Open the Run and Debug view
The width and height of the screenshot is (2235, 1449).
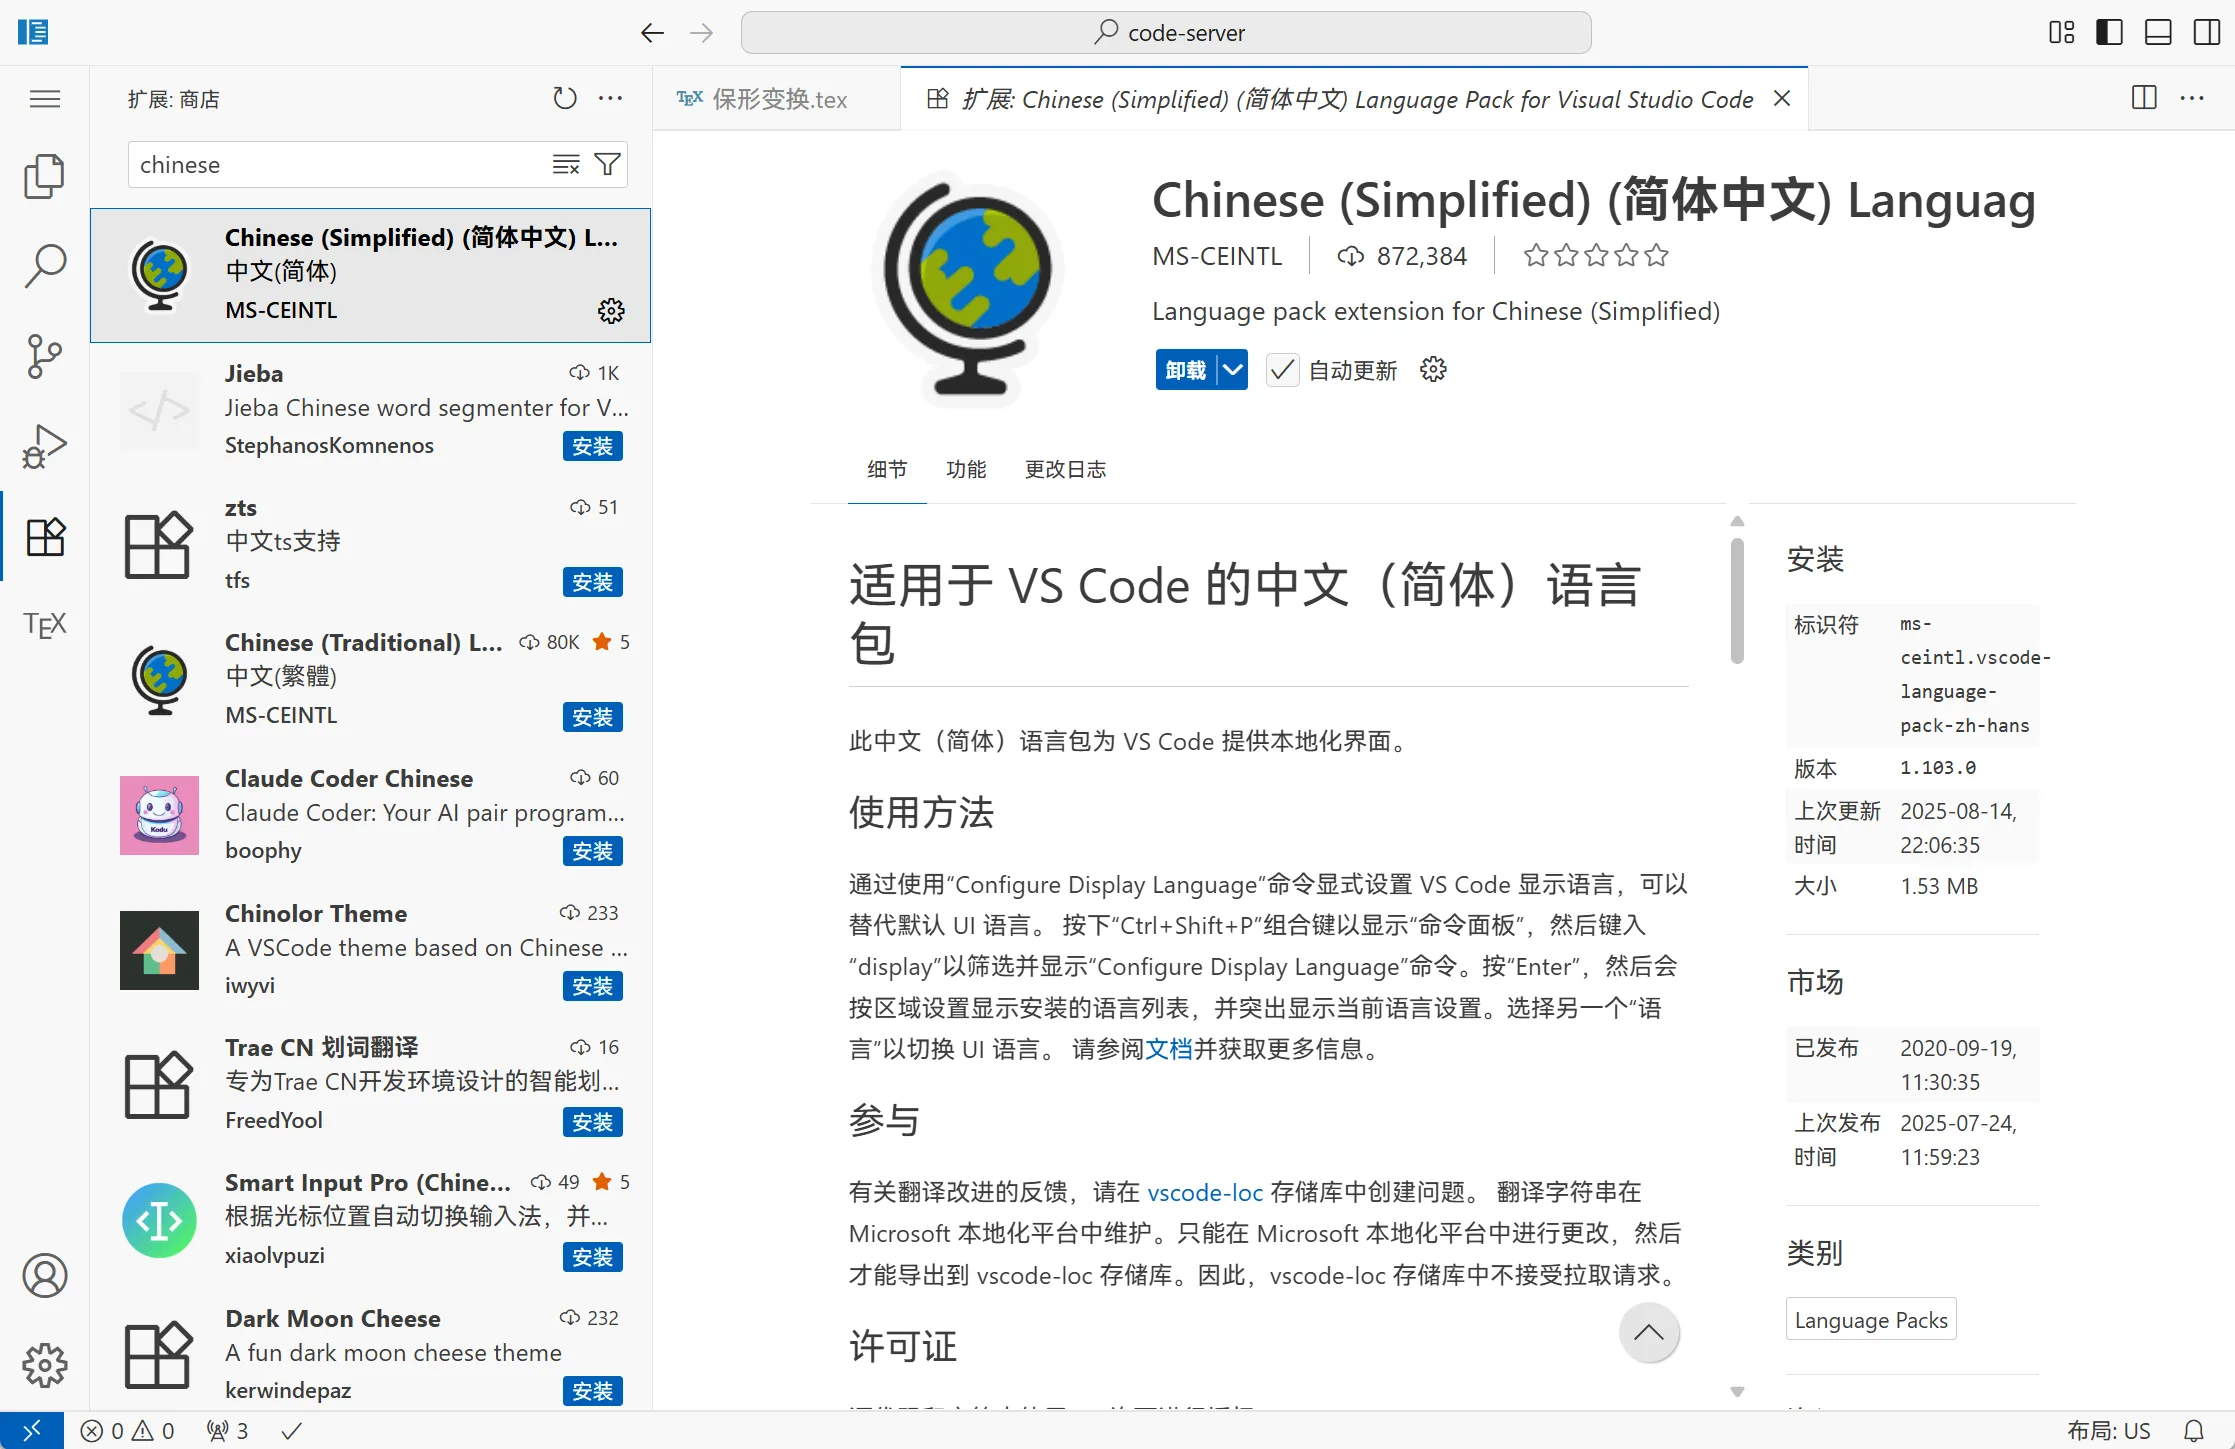44,446
